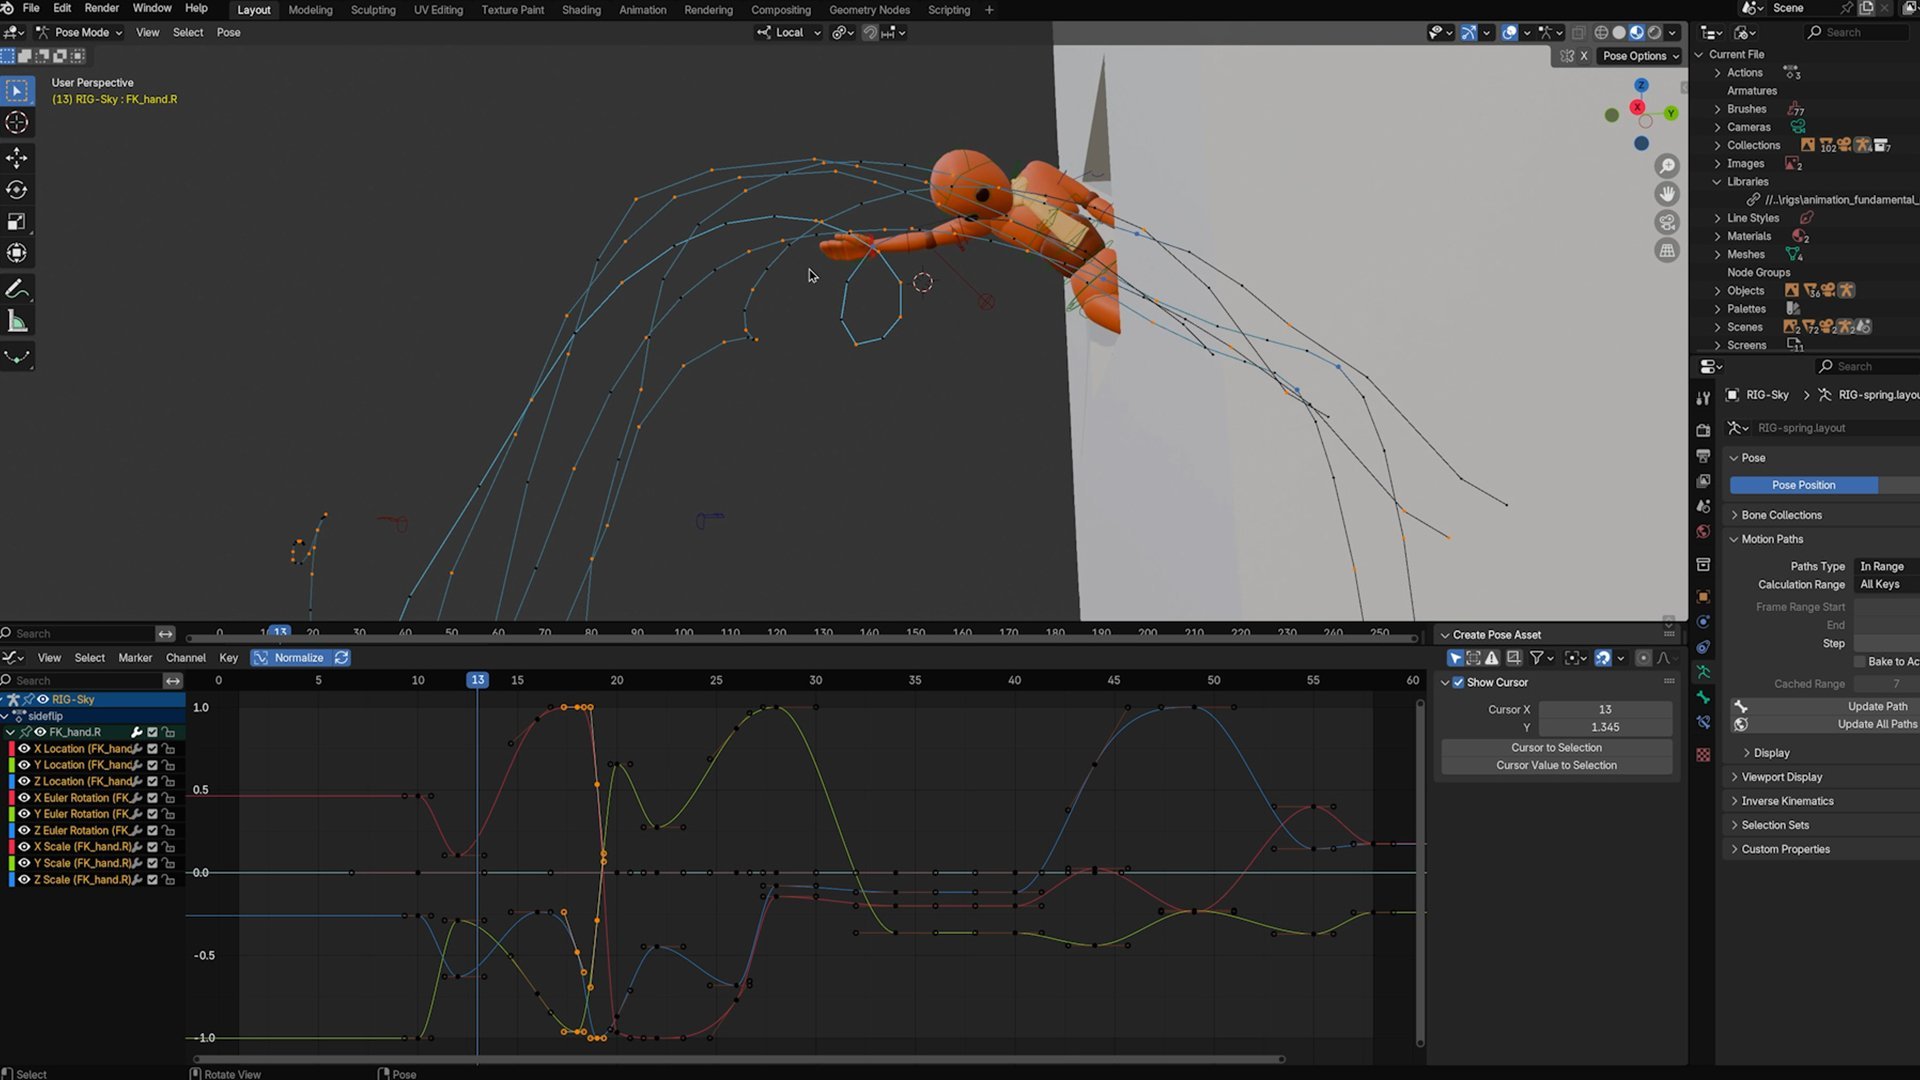Select the Move tool in the toolbar
1920x1080 pixels.
[17, 157]
